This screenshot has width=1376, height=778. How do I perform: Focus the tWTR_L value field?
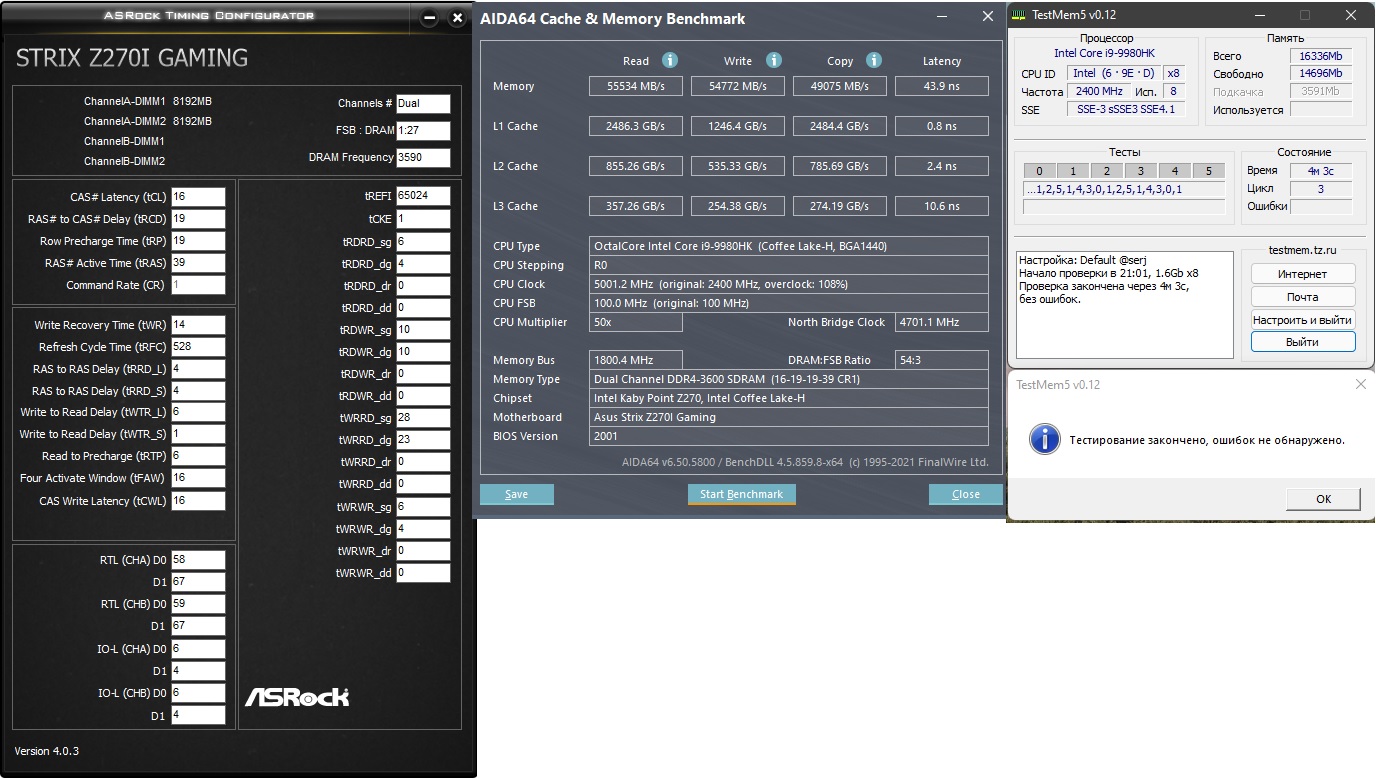tap(198, 412)
